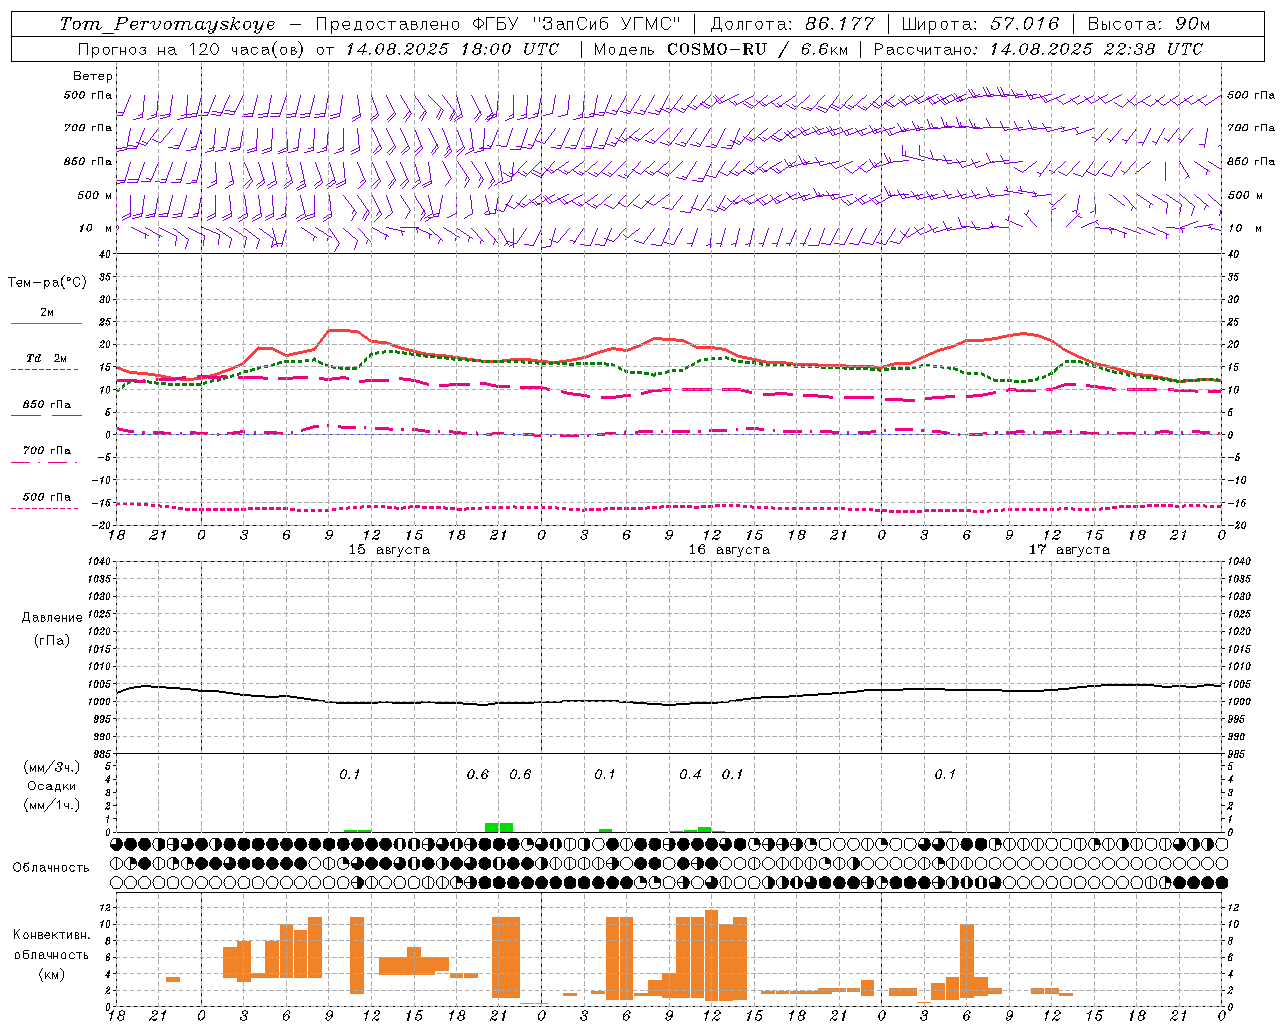Click the elevation label Высота: 90м
The height and width of the screenshot is (1024, 1280).
pos(1148,24)
